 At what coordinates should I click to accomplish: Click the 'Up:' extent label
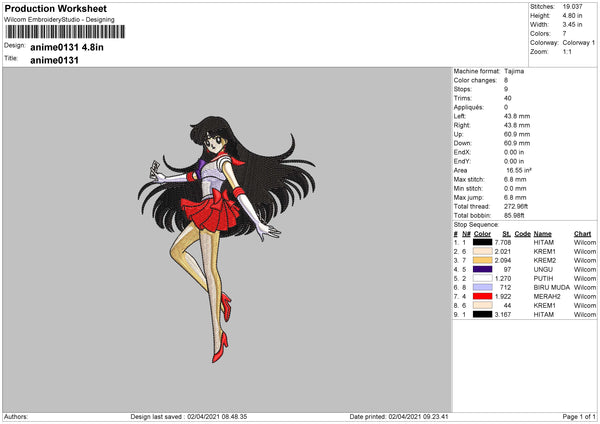pos(458,134)
